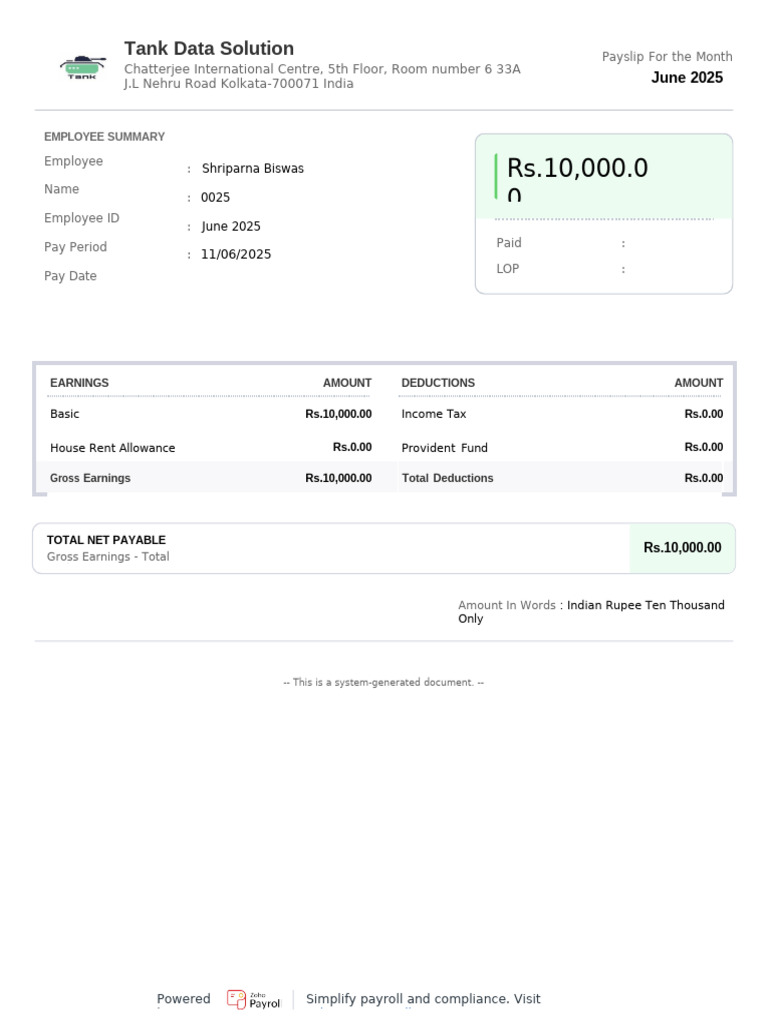Click the Tank company logo
Image resolution: width=768 pixels, height=1024 pixels.
point(83,67)
